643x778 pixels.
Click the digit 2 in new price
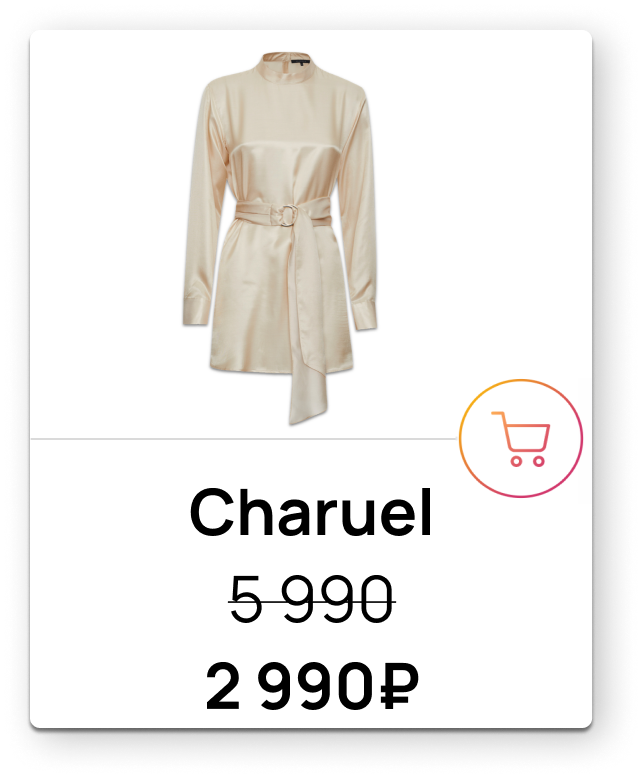click(x=223, y=686)
